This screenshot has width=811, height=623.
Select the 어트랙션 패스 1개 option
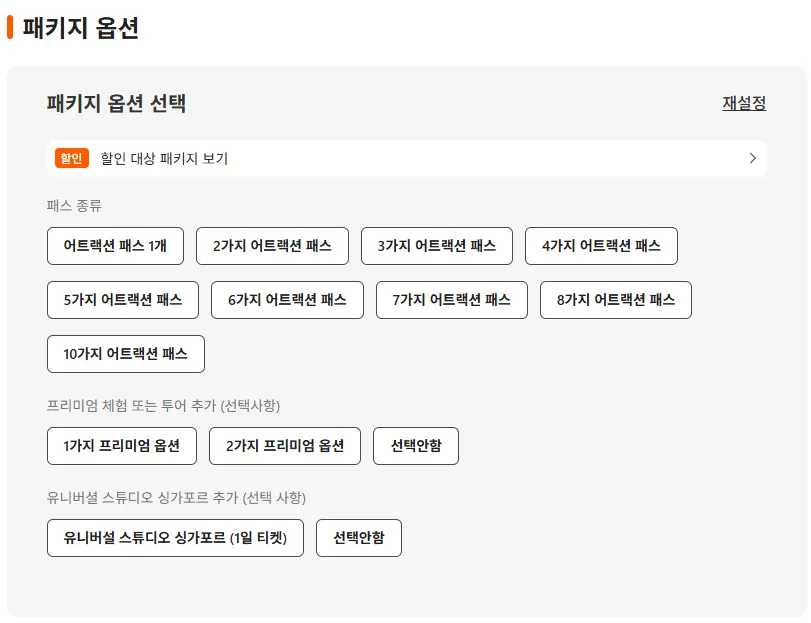114,246
